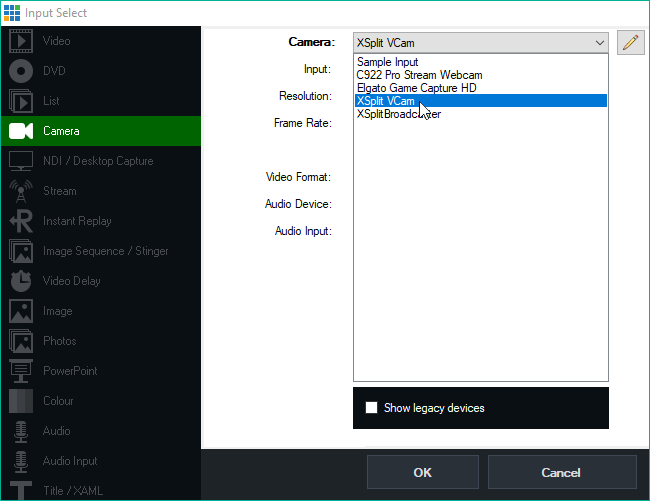Click the vMix logo in title bar

pos(12,13)
